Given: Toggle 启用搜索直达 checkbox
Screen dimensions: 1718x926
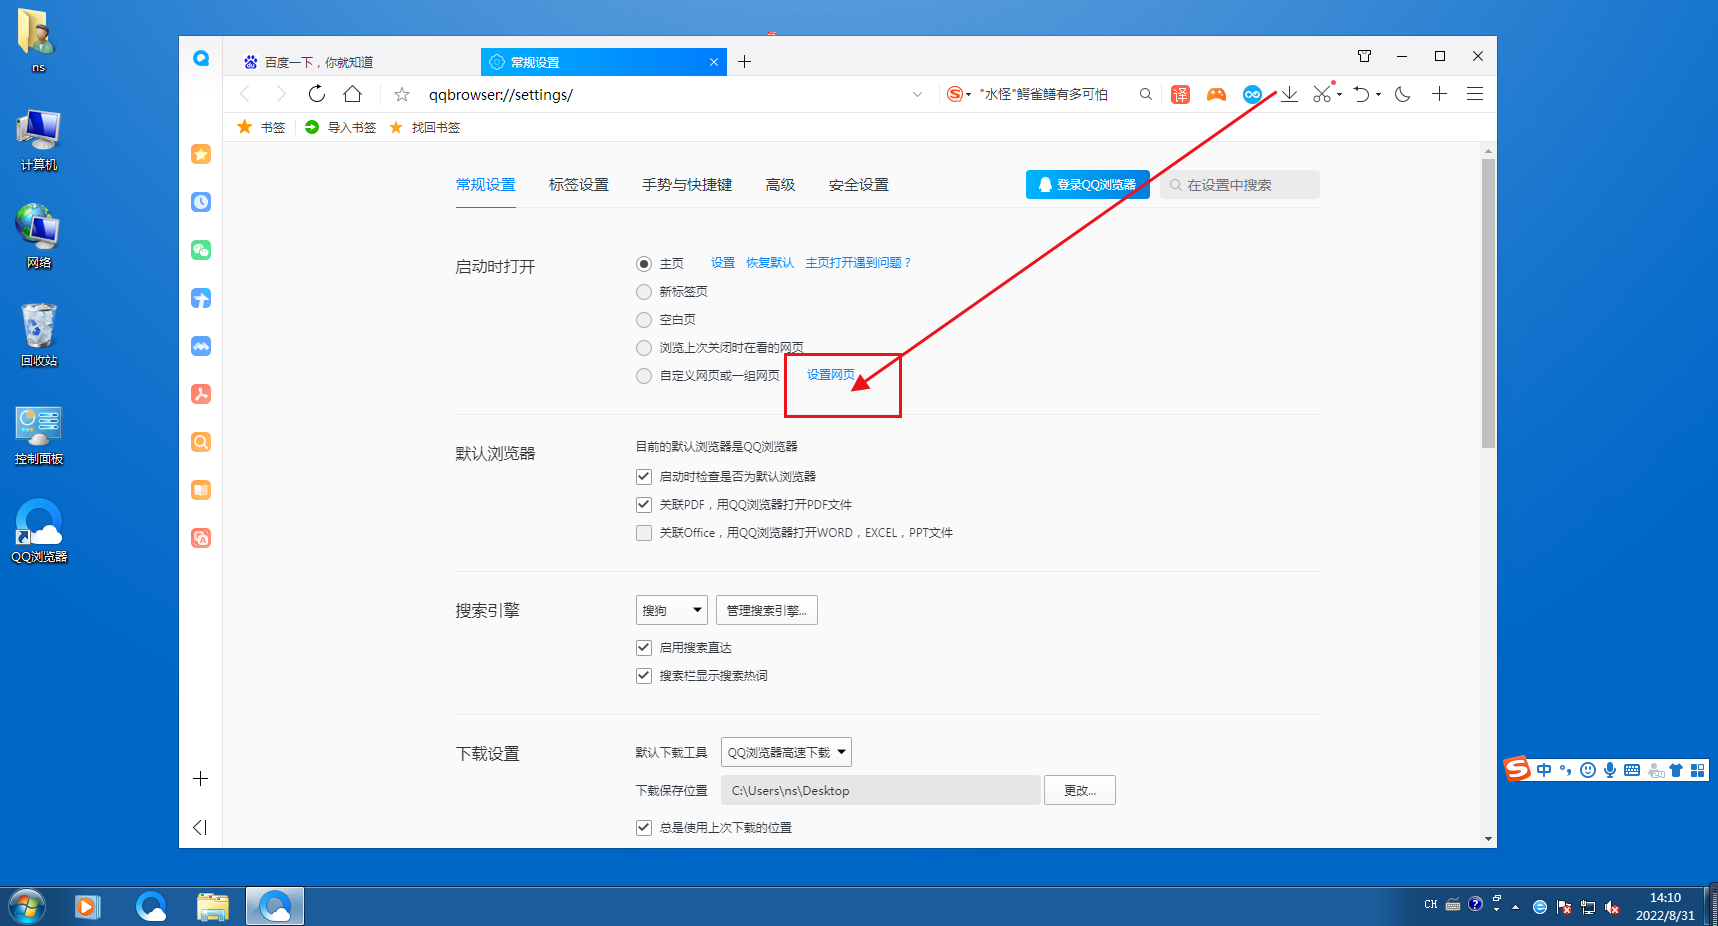Looking at the screenshot, I should pyautogui.click(x=644, y=648).
